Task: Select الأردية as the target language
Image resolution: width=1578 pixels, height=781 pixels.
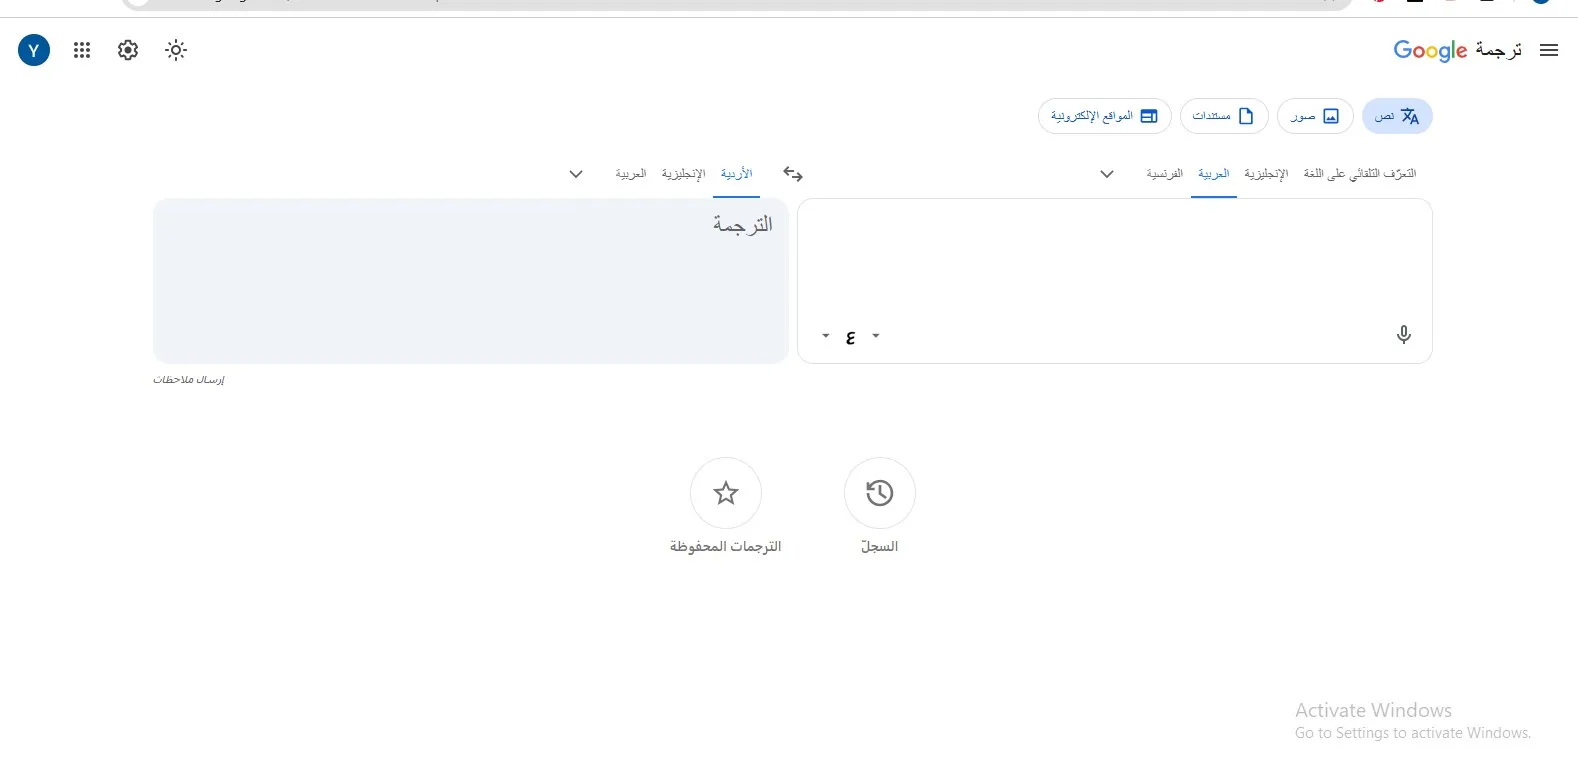Action: tap(737, 174)
